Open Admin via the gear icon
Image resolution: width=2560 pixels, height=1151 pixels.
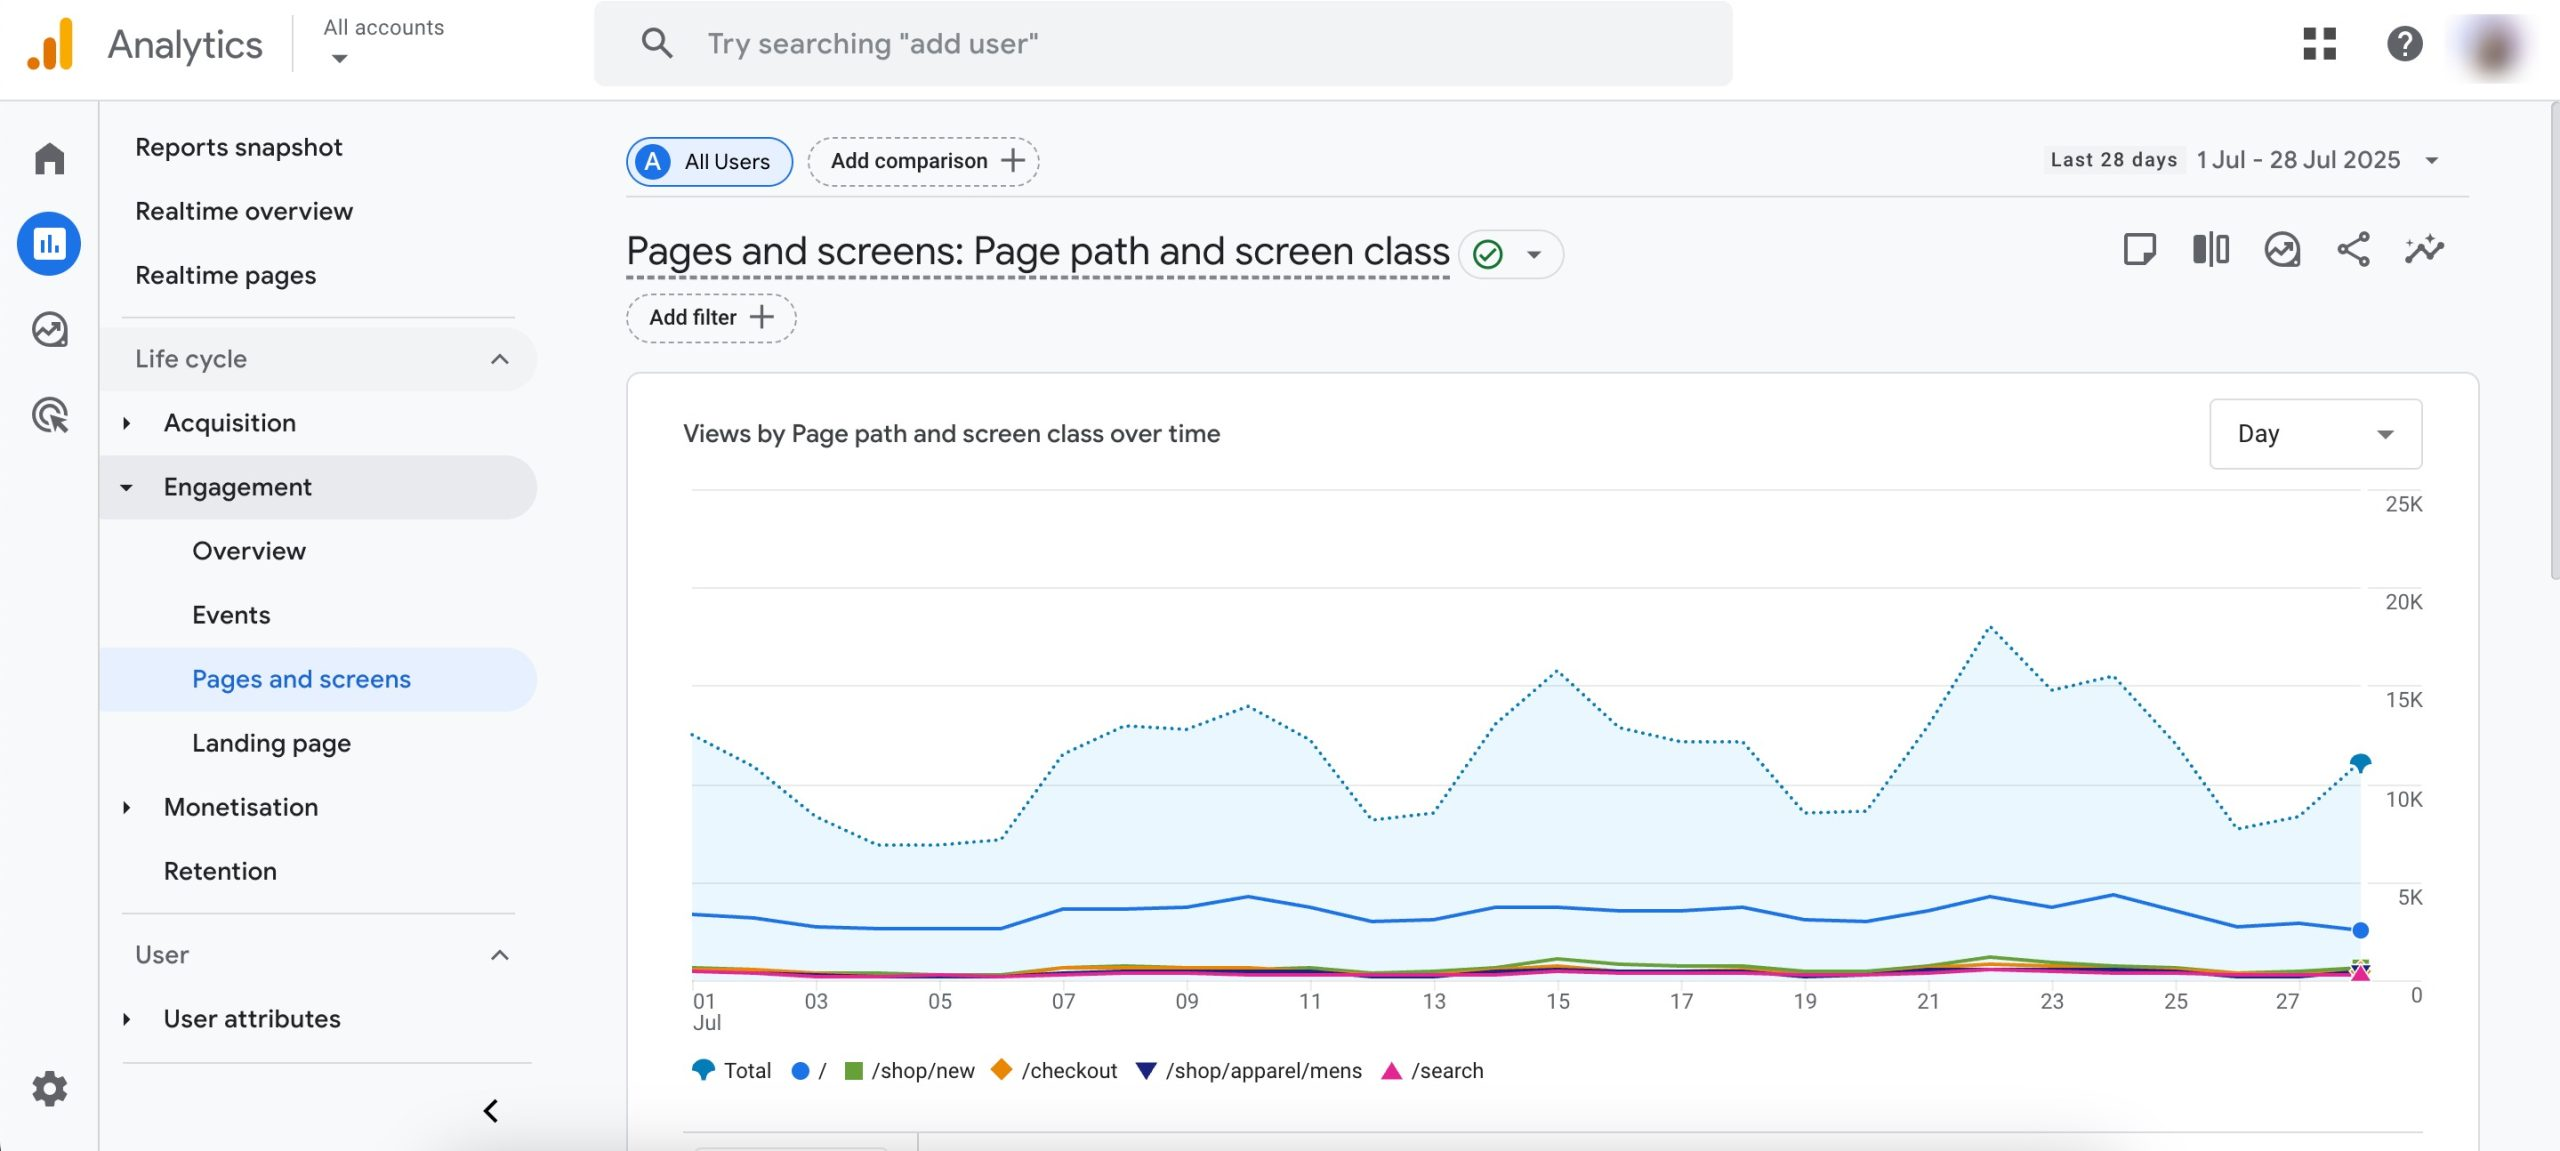click(x=49, y=1088)
